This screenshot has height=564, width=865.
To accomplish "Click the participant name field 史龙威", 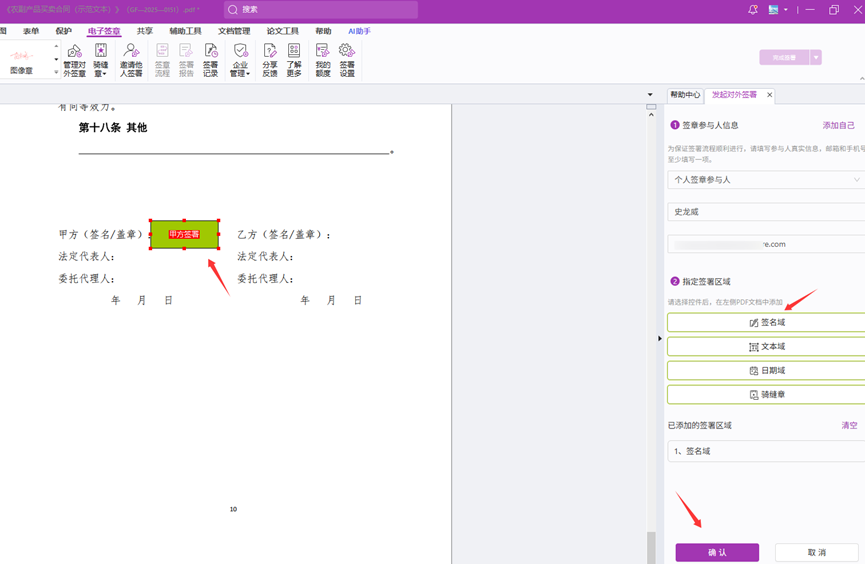I will 766,212.
